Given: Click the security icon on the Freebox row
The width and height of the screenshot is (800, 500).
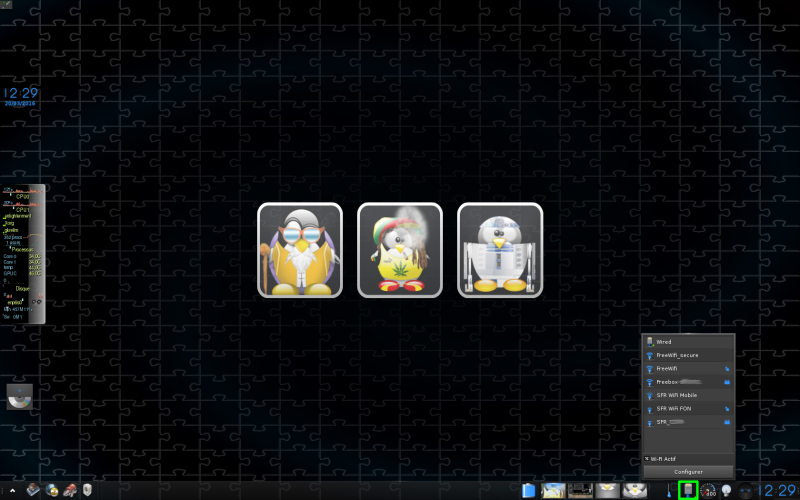Looking at the screenshot, I should (727, 382).
